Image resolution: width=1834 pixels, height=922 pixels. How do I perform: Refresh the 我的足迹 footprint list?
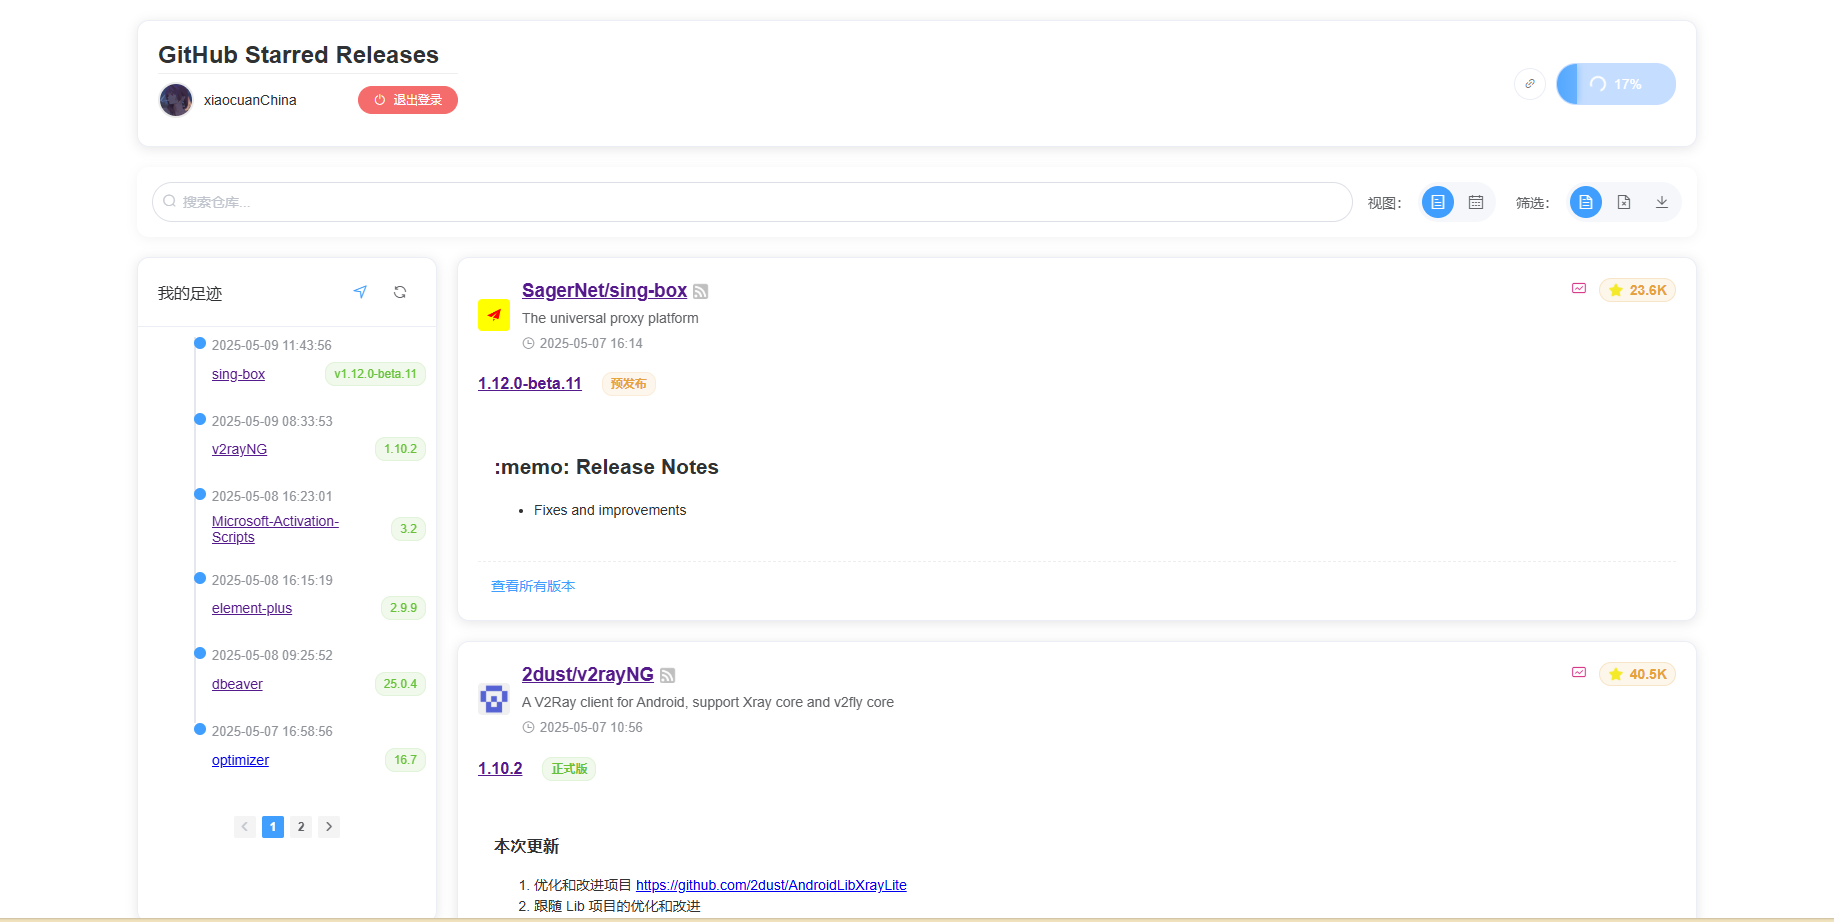[400, 292]
